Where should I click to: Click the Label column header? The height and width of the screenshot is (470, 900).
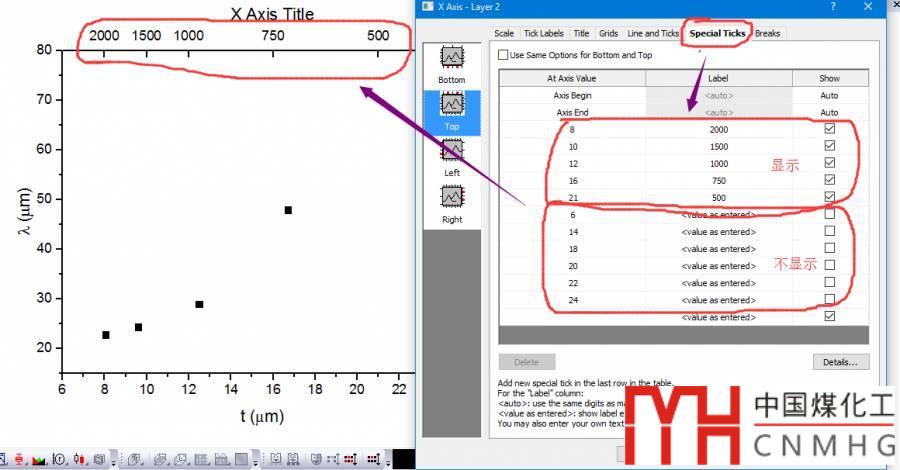pos(719,78)
